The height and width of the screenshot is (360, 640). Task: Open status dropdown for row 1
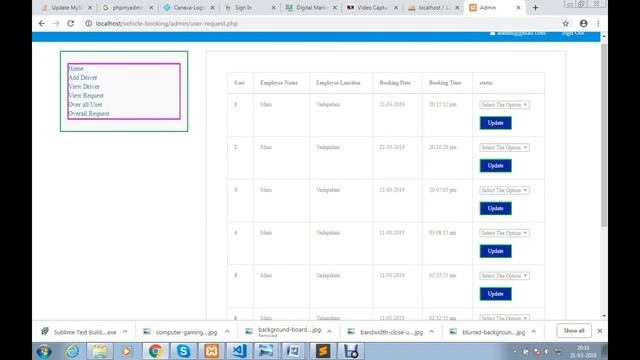pos(504,105)
